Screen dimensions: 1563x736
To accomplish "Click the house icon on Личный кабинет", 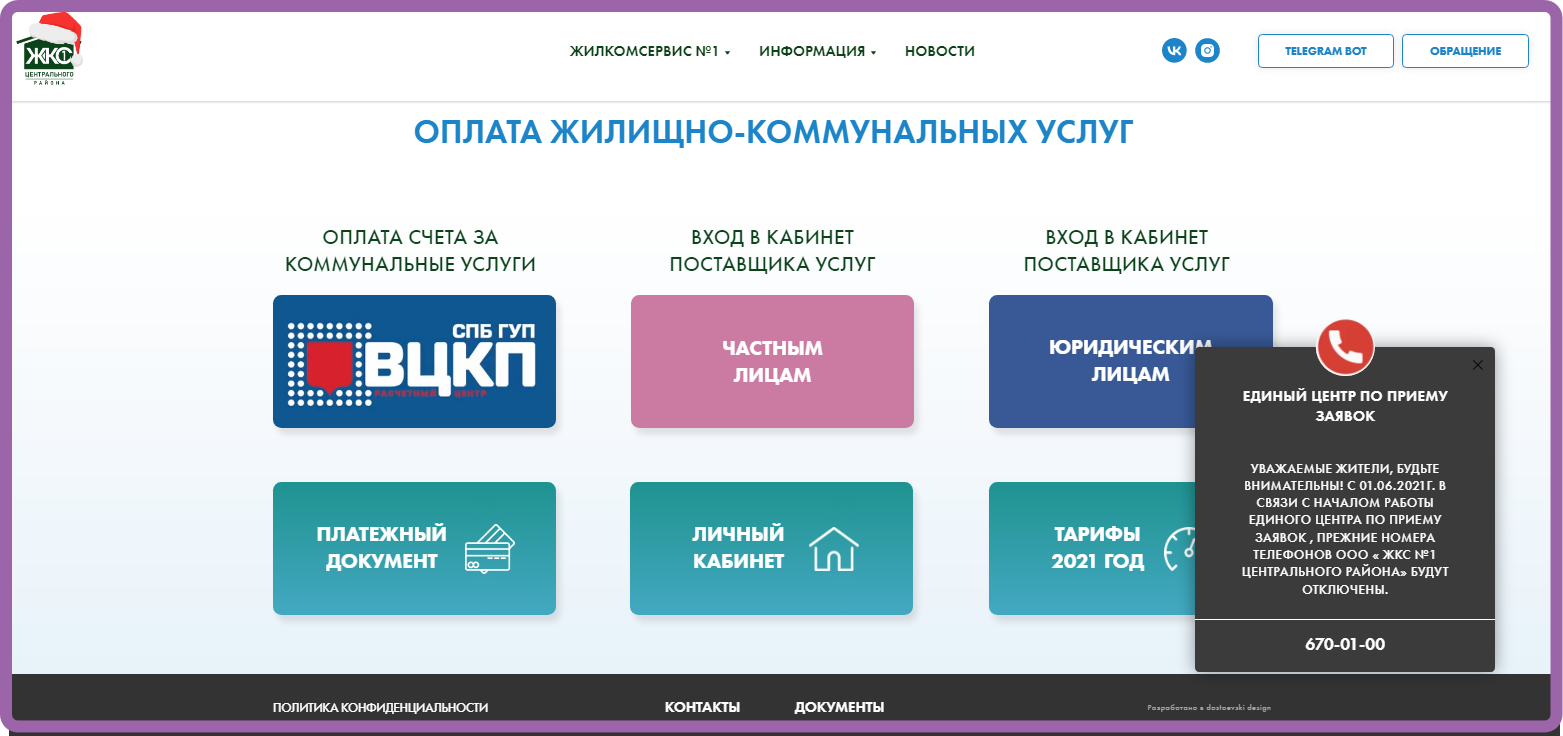I will point(834,548).
